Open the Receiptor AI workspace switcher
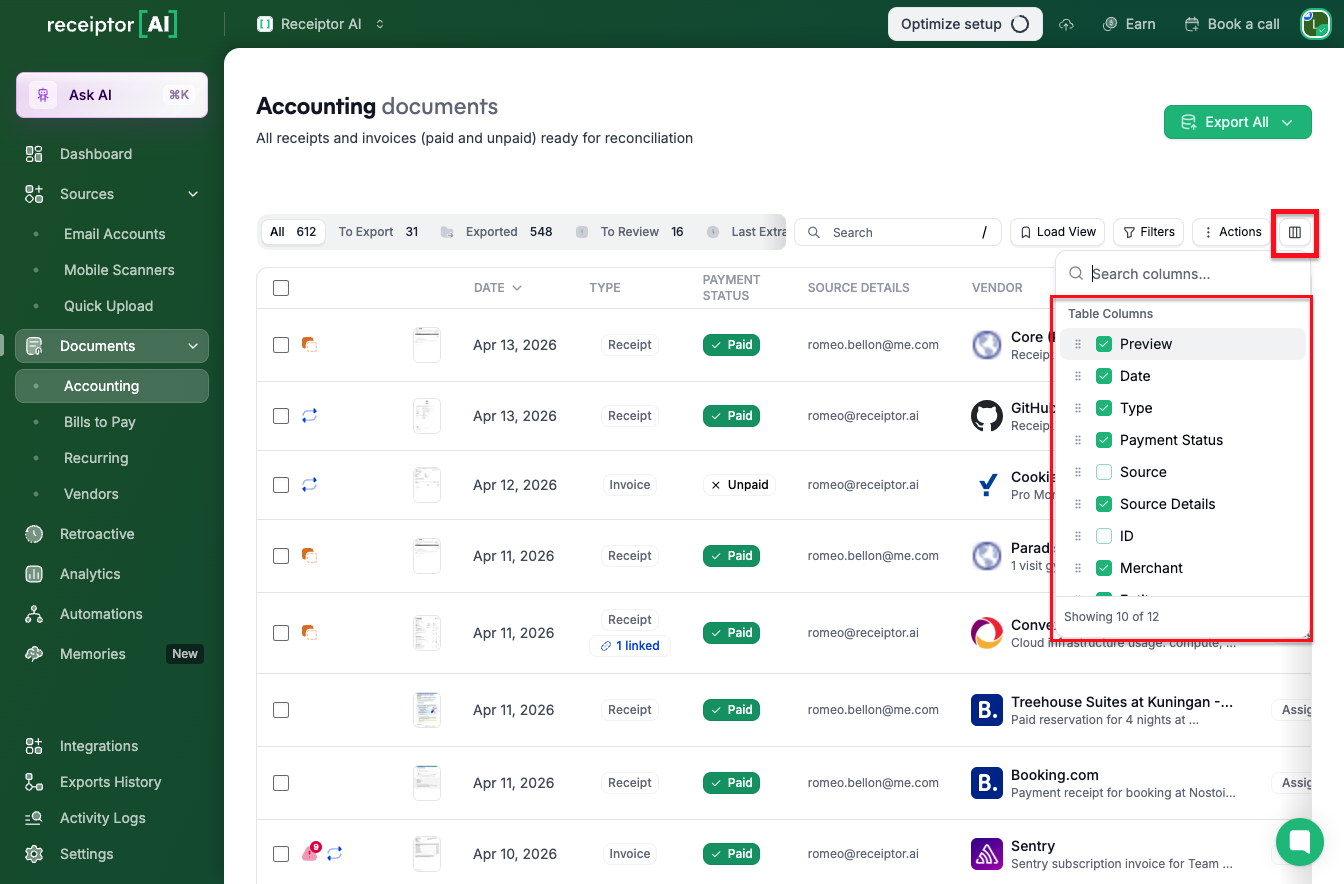 point(320,24)
